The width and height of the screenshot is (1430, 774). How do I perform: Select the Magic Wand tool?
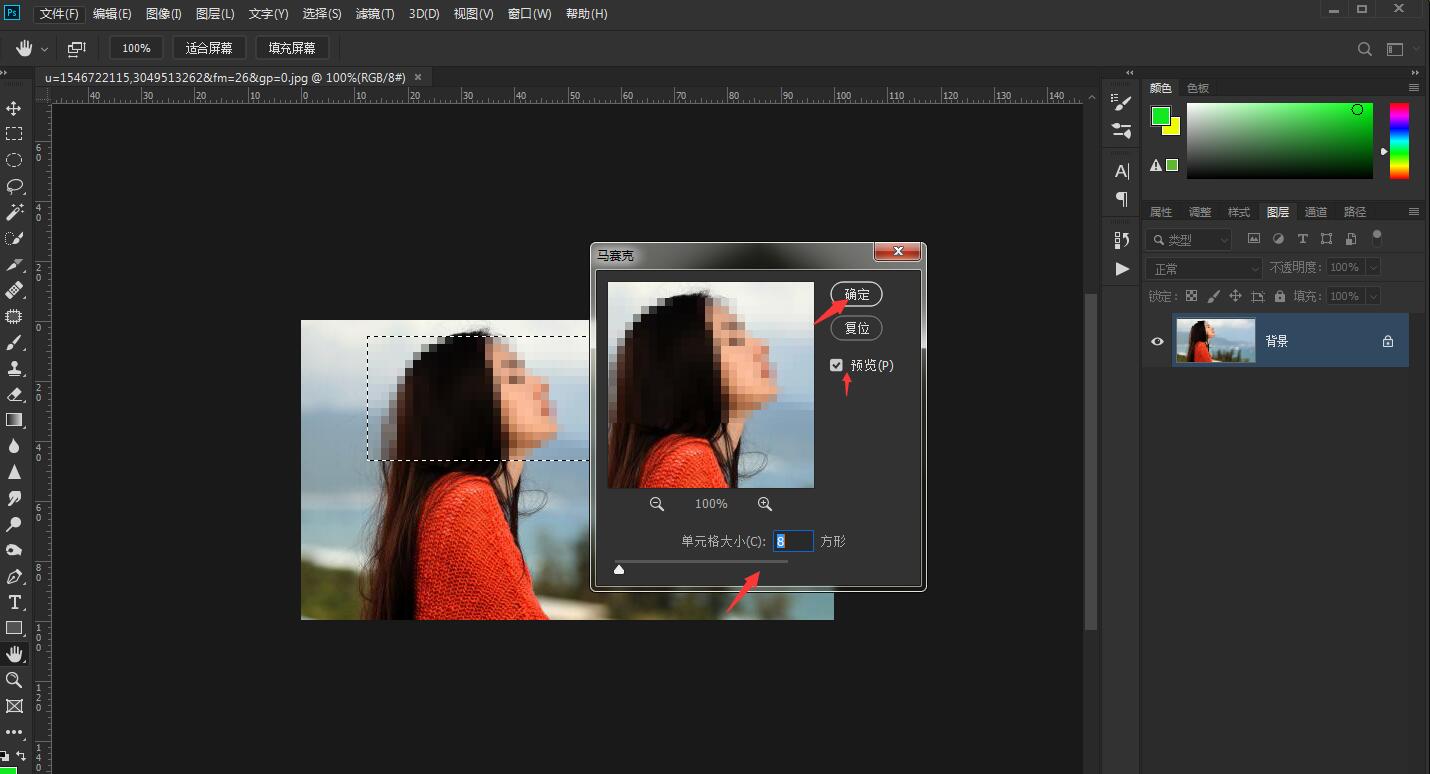[x=14, y=212]
